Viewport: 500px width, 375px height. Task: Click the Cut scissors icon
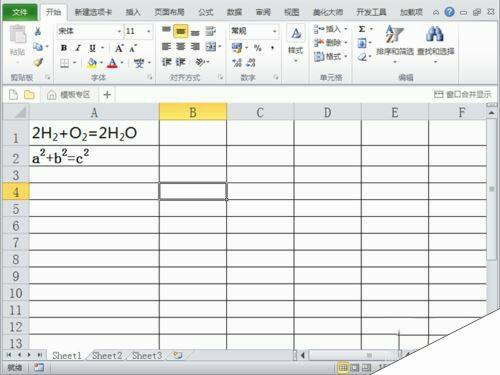pos(38,31)
